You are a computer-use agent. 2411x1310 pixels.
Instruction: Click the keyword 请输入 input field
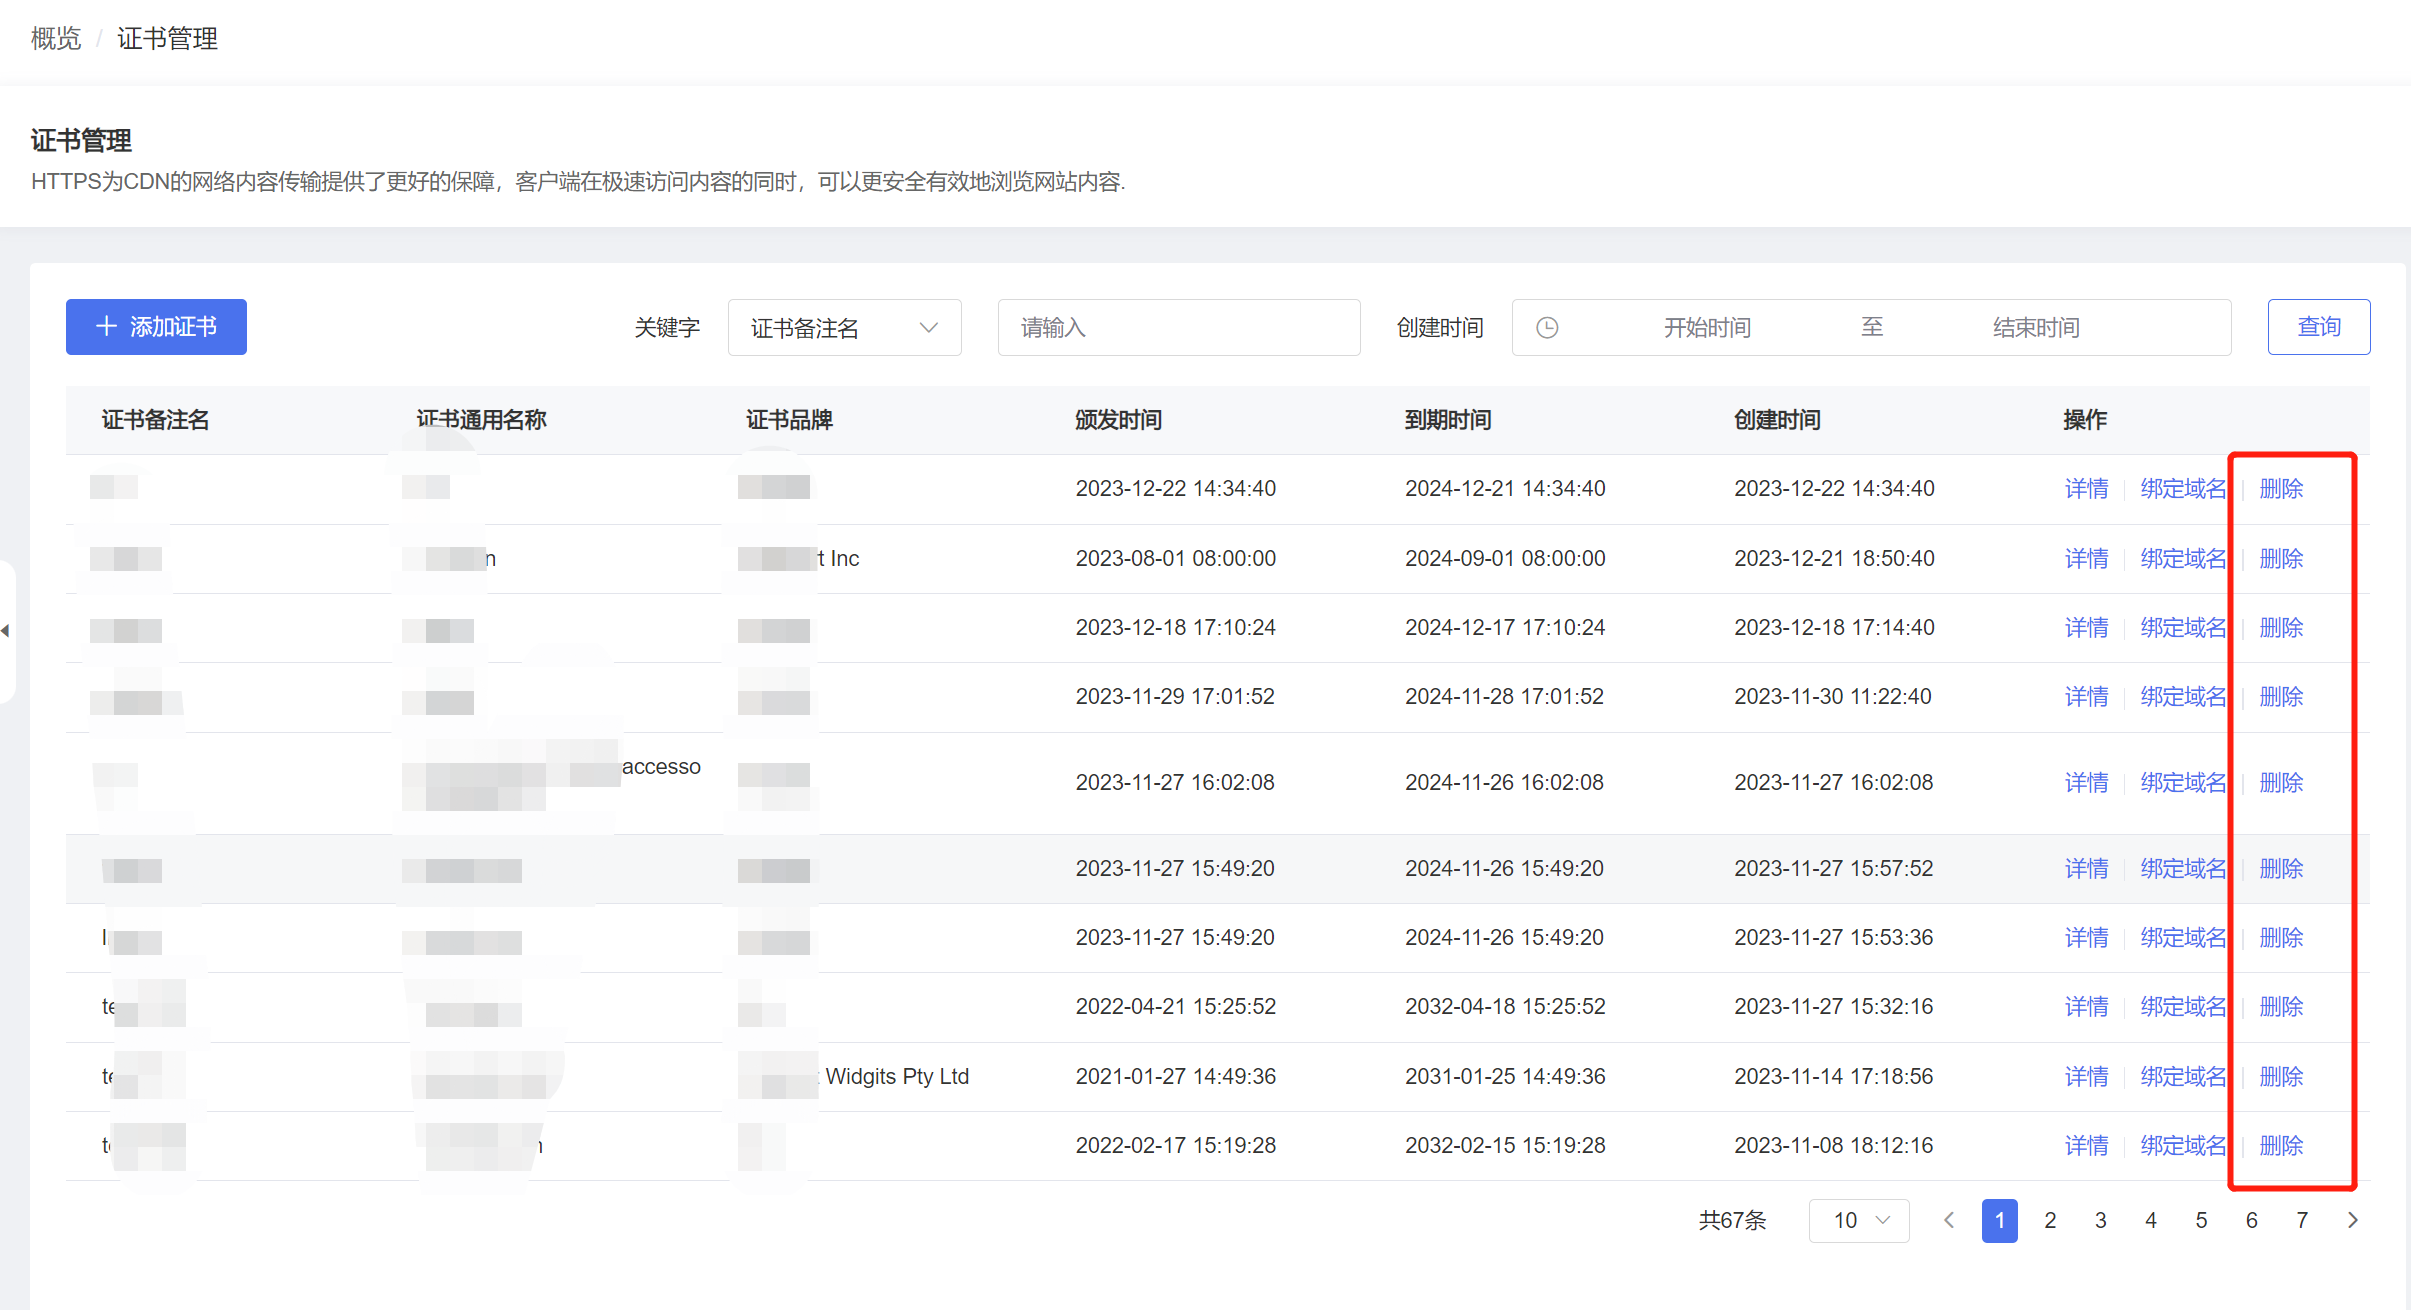pyautogui.click(x=1178, y=328)
